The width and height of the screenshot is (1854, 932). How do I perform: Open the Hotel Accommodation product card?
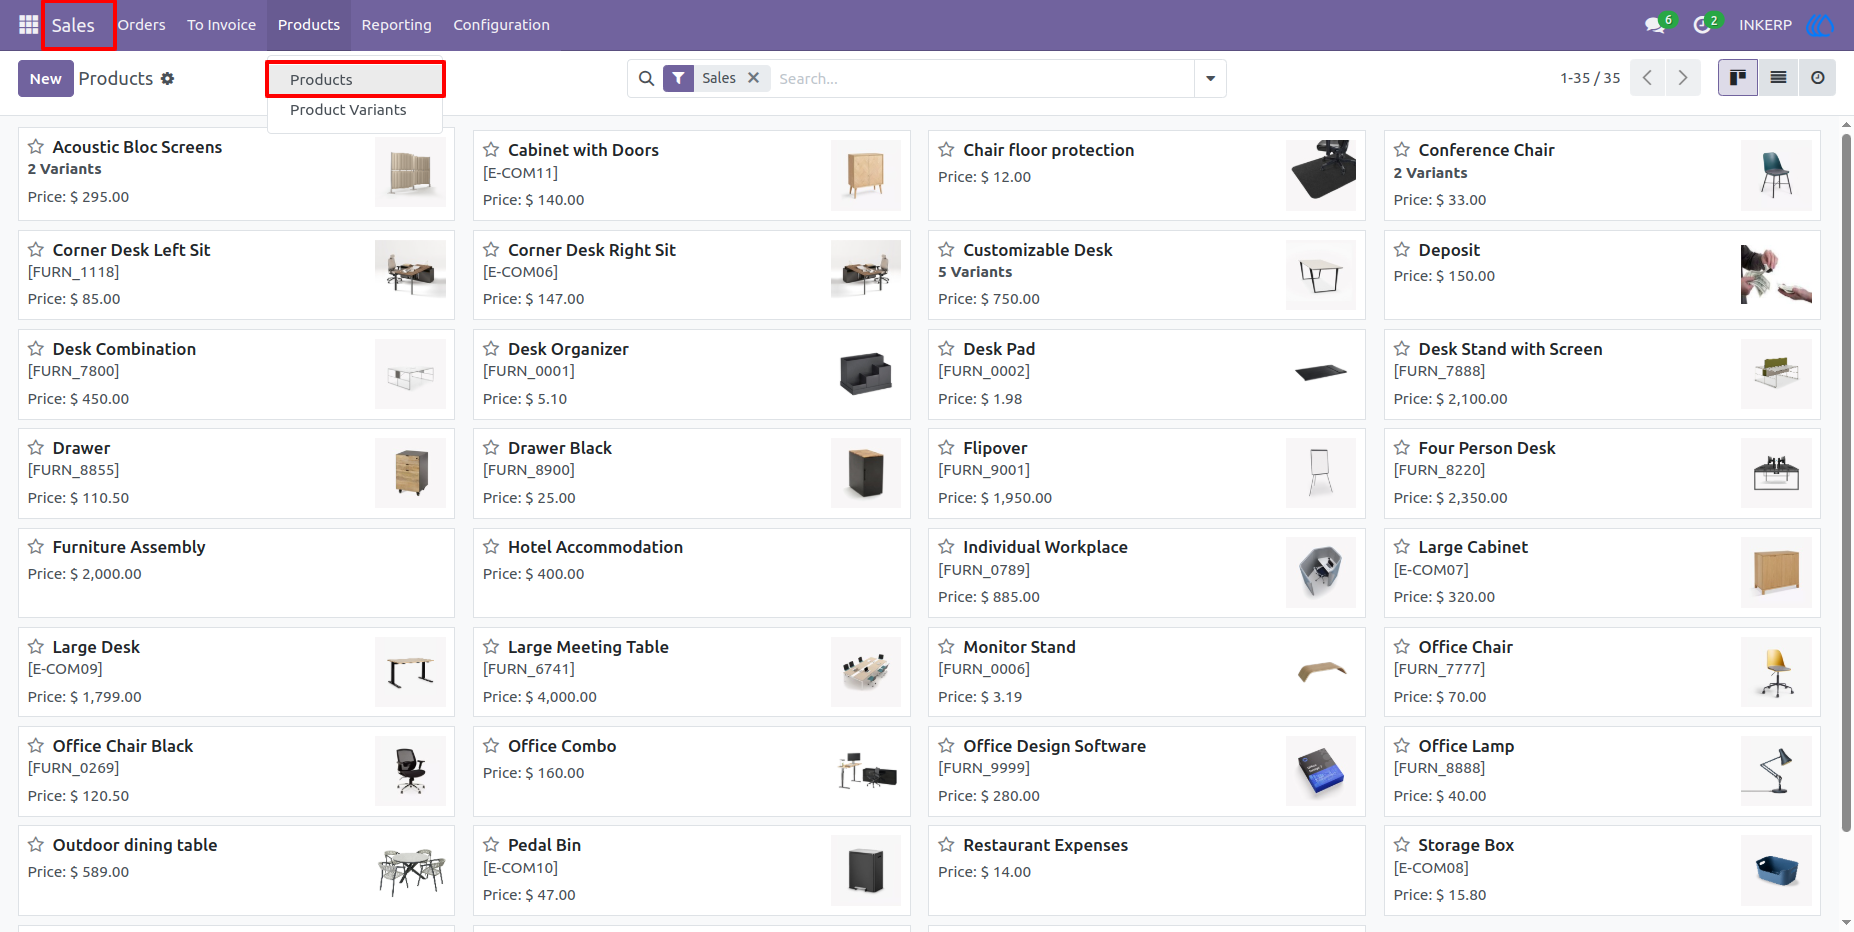coord(691,573)
